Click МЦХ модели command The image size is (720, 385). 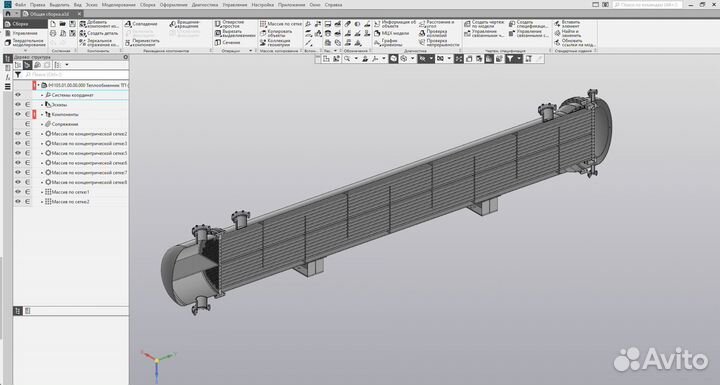click(391, 34)
